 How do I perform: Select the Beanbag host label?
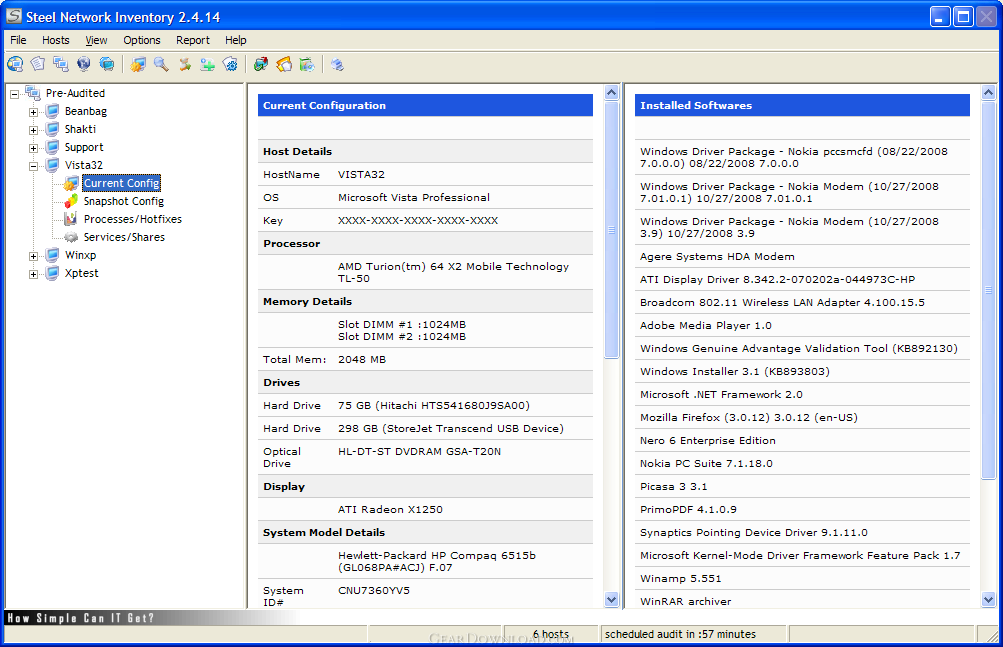tap(86, 111)
